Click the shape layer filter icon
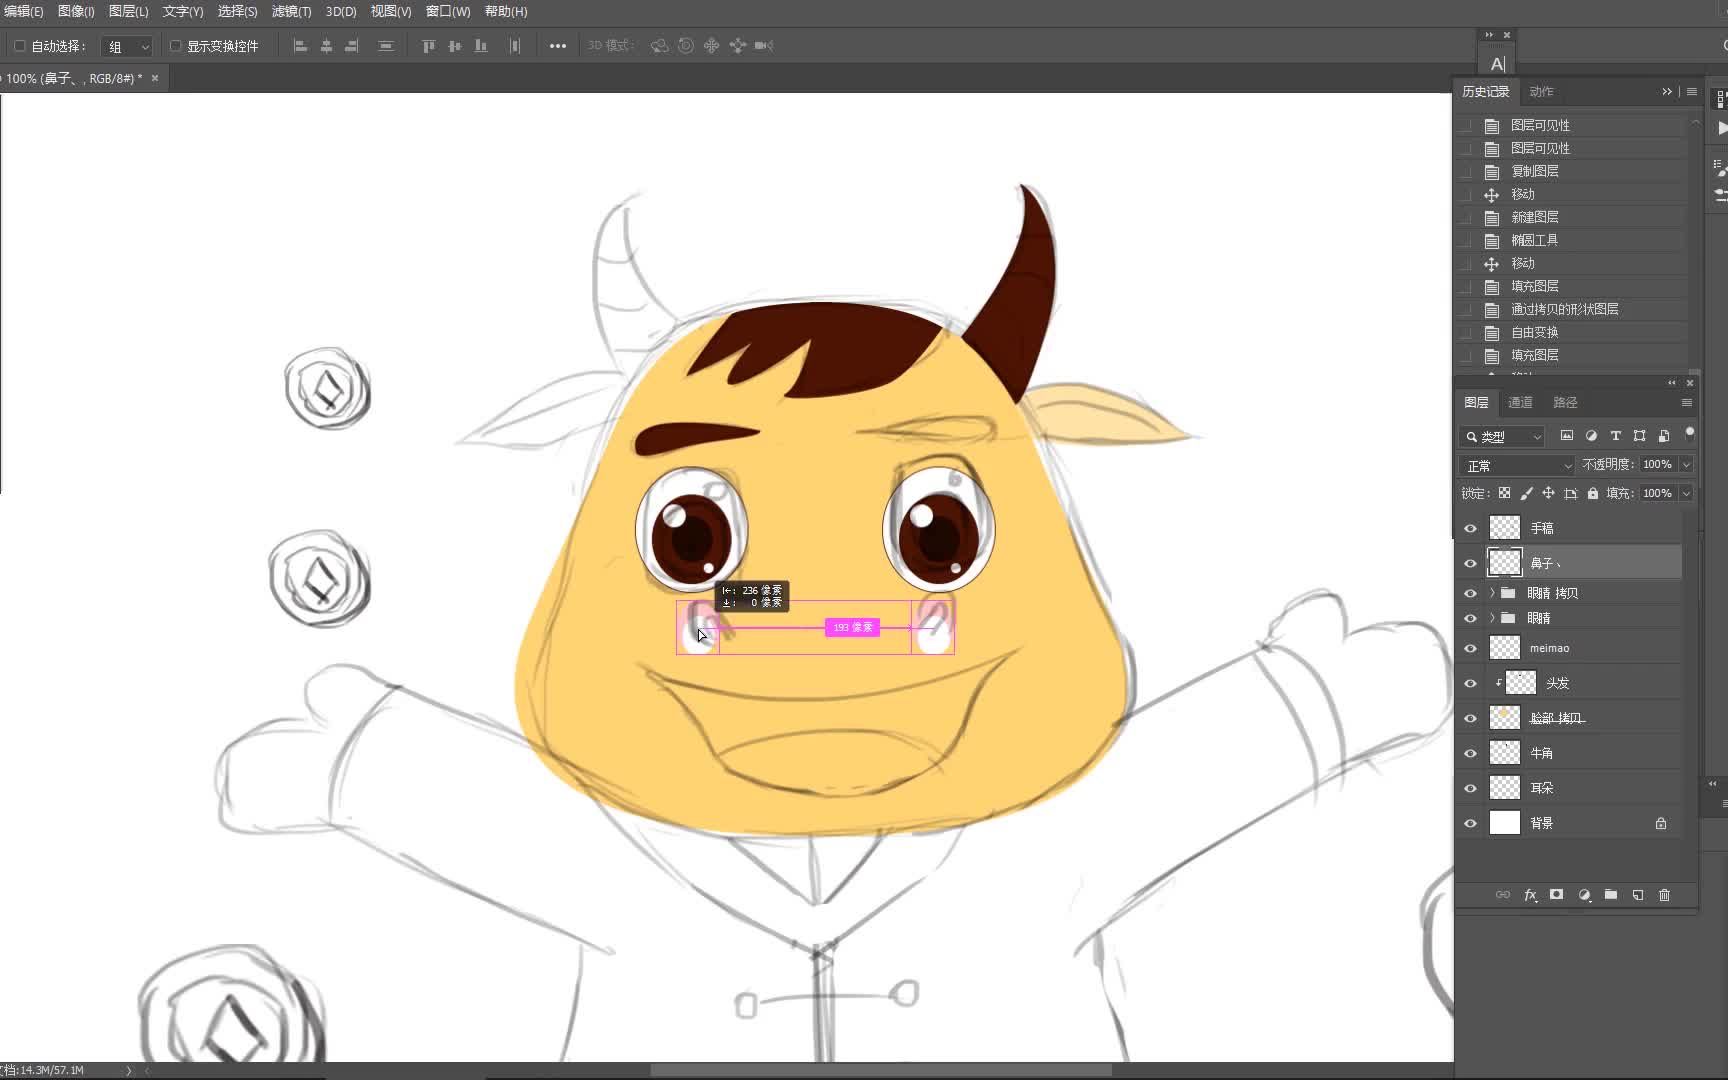Screen dimensions: 1728x1080 pyautogui.click(x=1639, y=436)
